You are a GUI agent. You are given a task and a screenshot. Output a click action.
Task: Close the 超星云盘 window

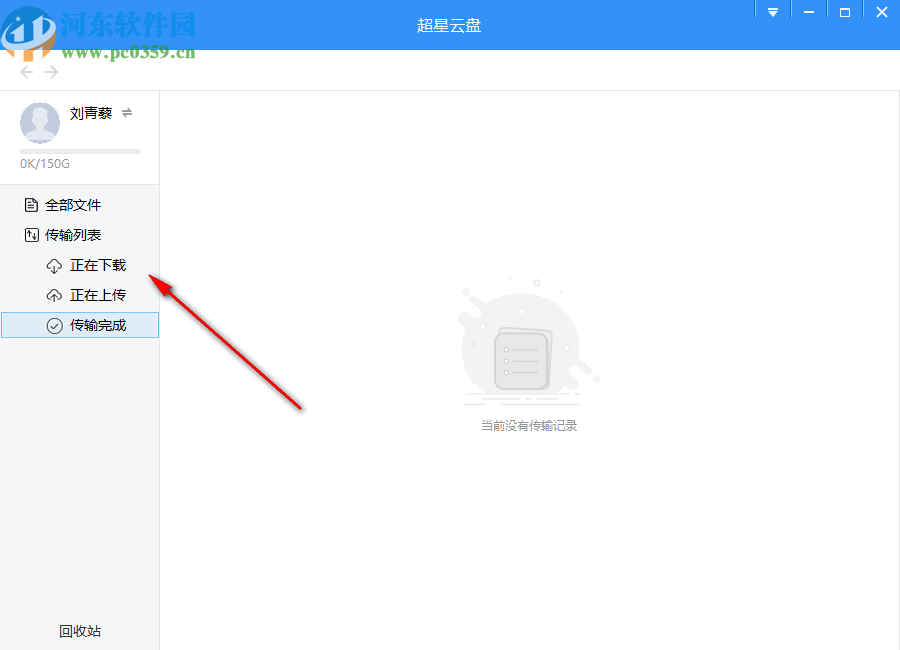882,13
